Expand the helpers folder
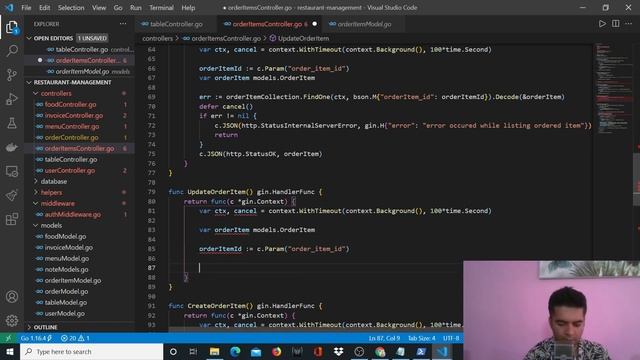The width and height of the screenshot is (640, 360). (x=36, y=192)
